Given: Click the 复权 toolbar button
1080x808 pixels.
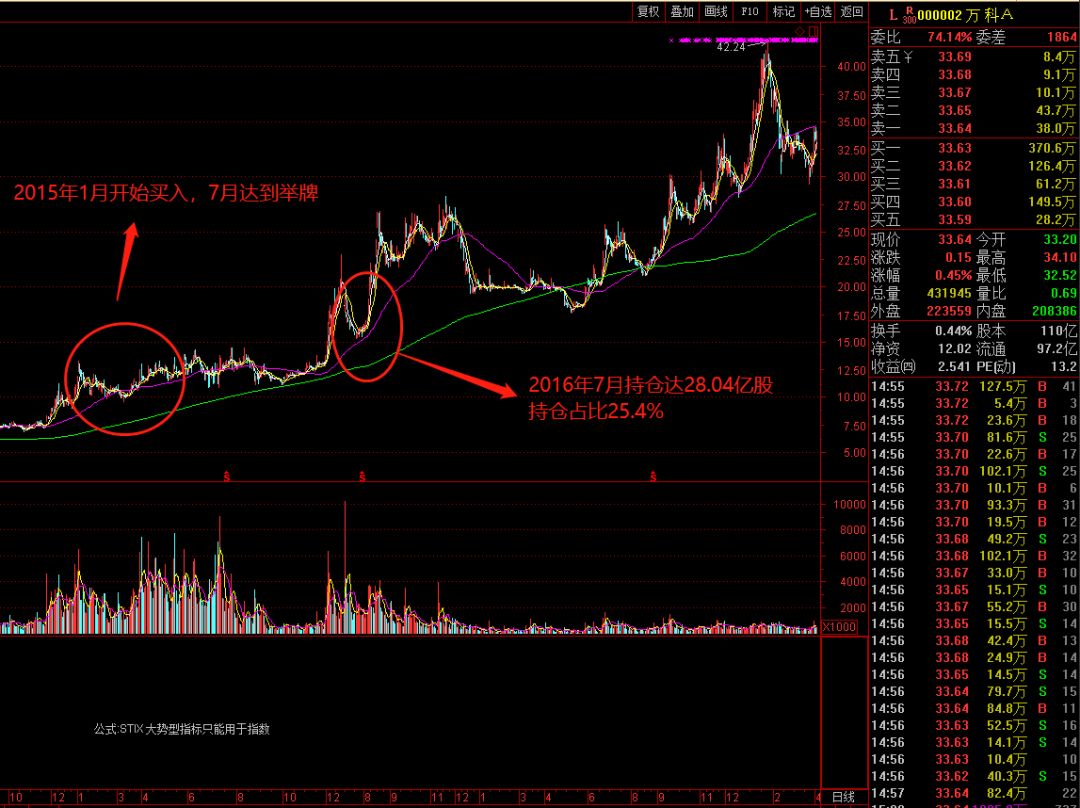Looking at the screenshot, I should click(x=648, y=12).
